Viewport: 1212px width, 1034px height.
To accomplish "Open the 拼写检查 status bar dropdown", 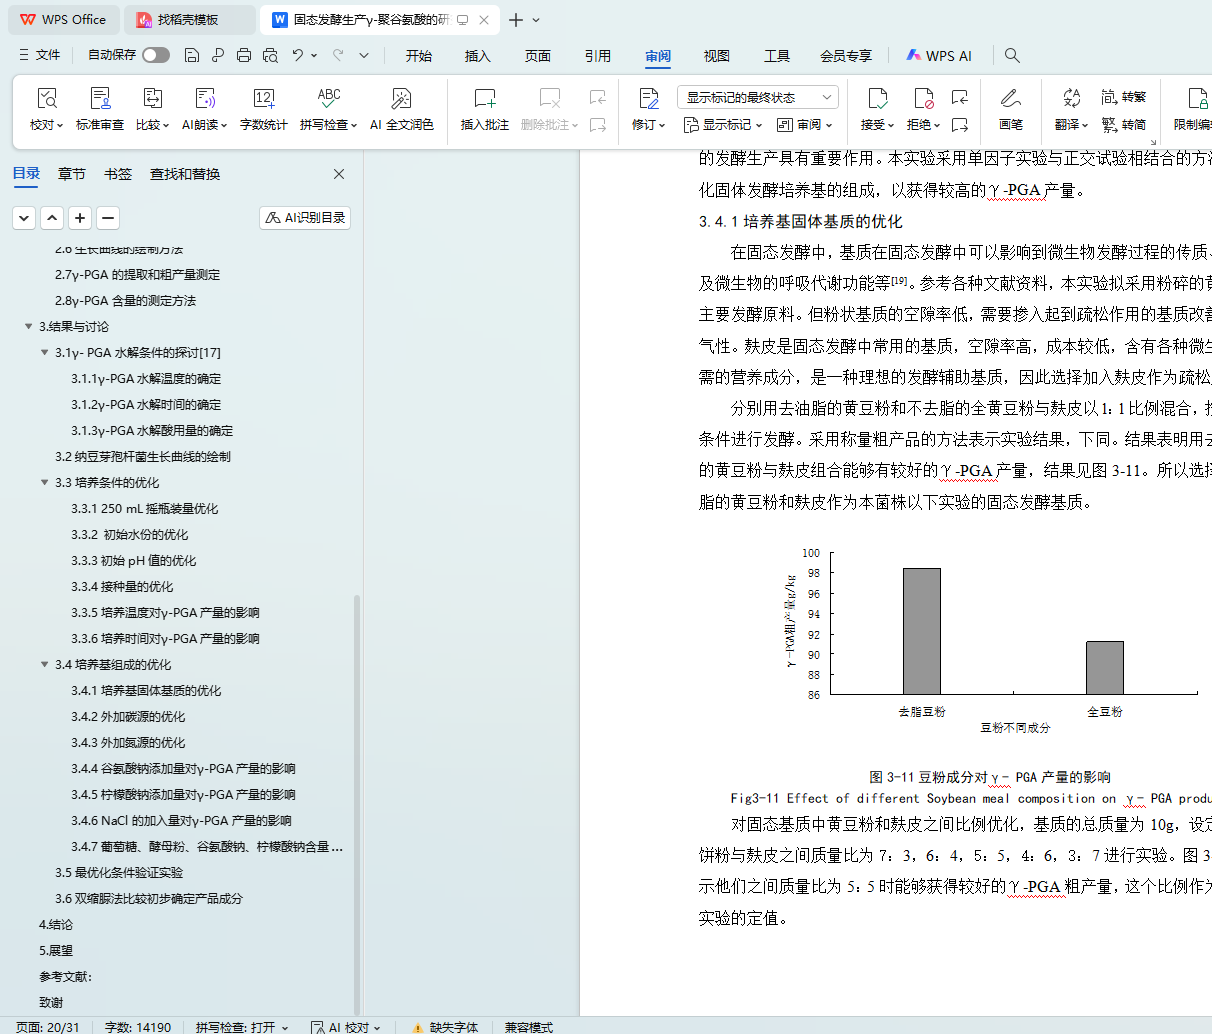I will coord(242,1027).
